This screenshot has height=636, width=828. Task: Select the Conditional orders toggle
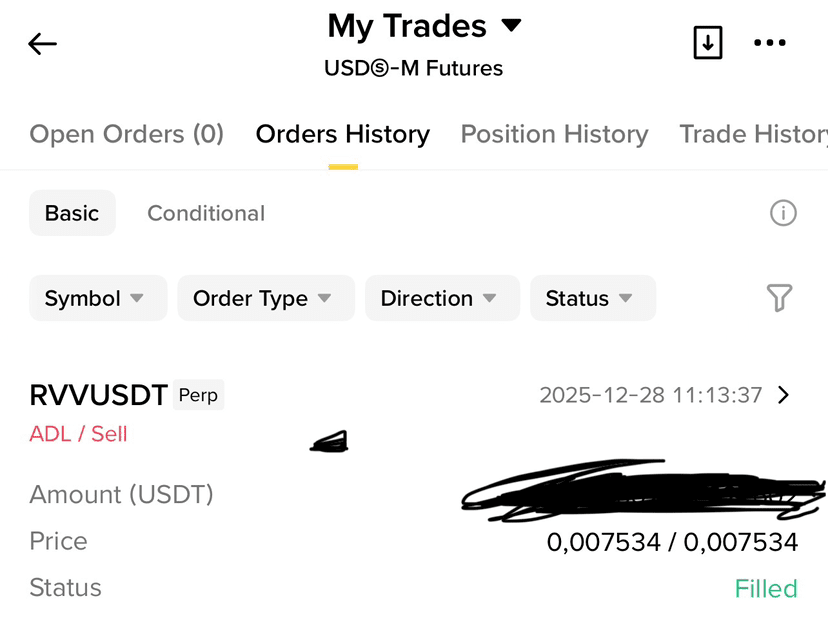[206, 213]
